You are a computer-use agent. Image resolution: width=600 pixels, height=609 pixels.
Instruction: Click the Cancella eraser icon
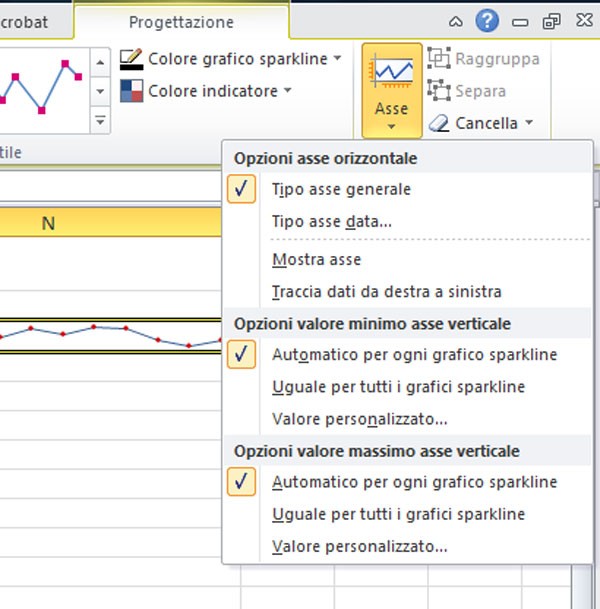pos(439,124)
